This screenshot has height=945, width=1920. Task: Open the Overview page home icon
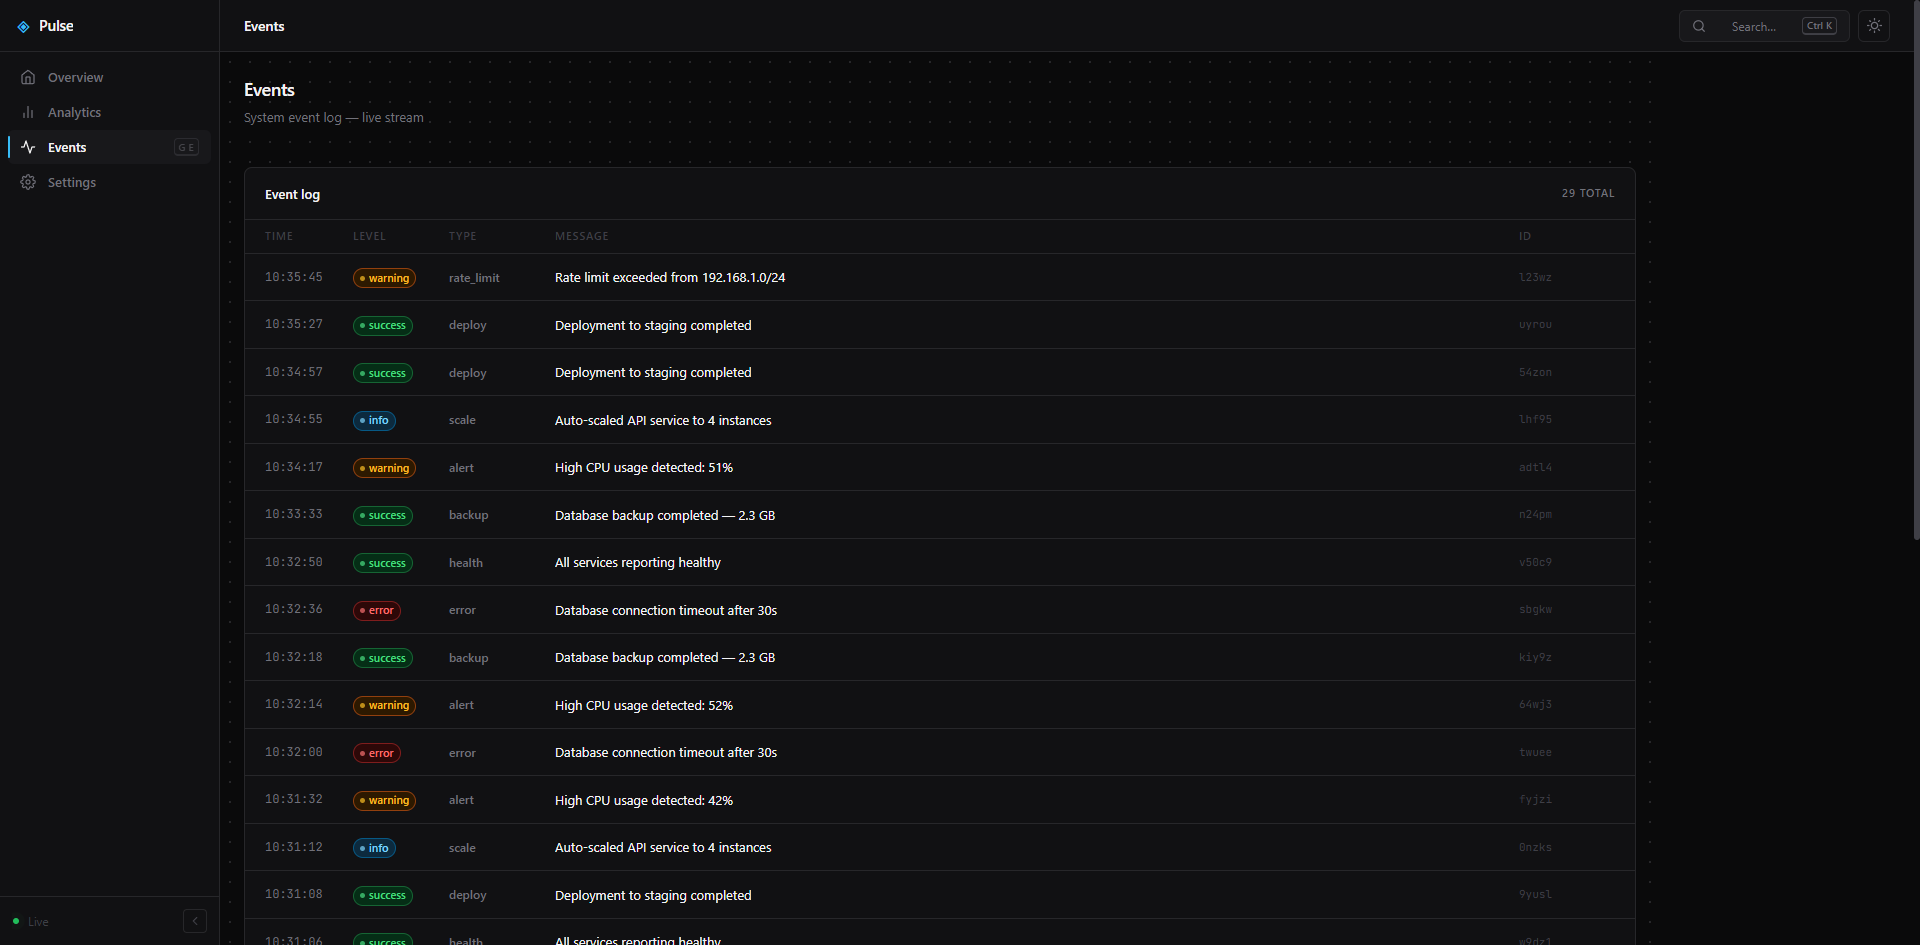coord(28,77)
